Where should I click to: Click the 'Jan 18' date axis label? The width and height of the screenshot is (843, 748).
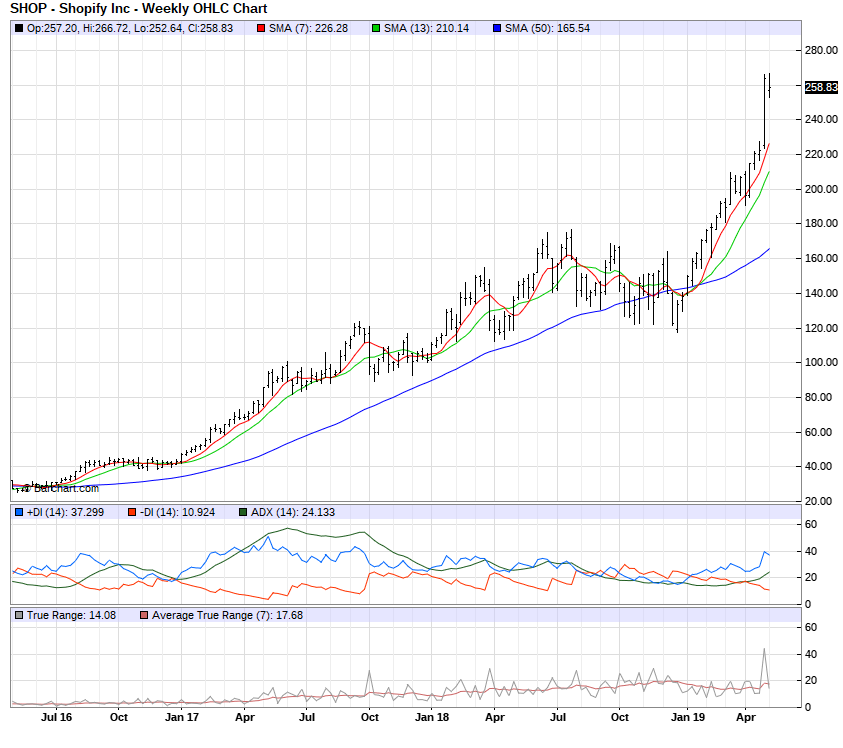coord(432,717)
